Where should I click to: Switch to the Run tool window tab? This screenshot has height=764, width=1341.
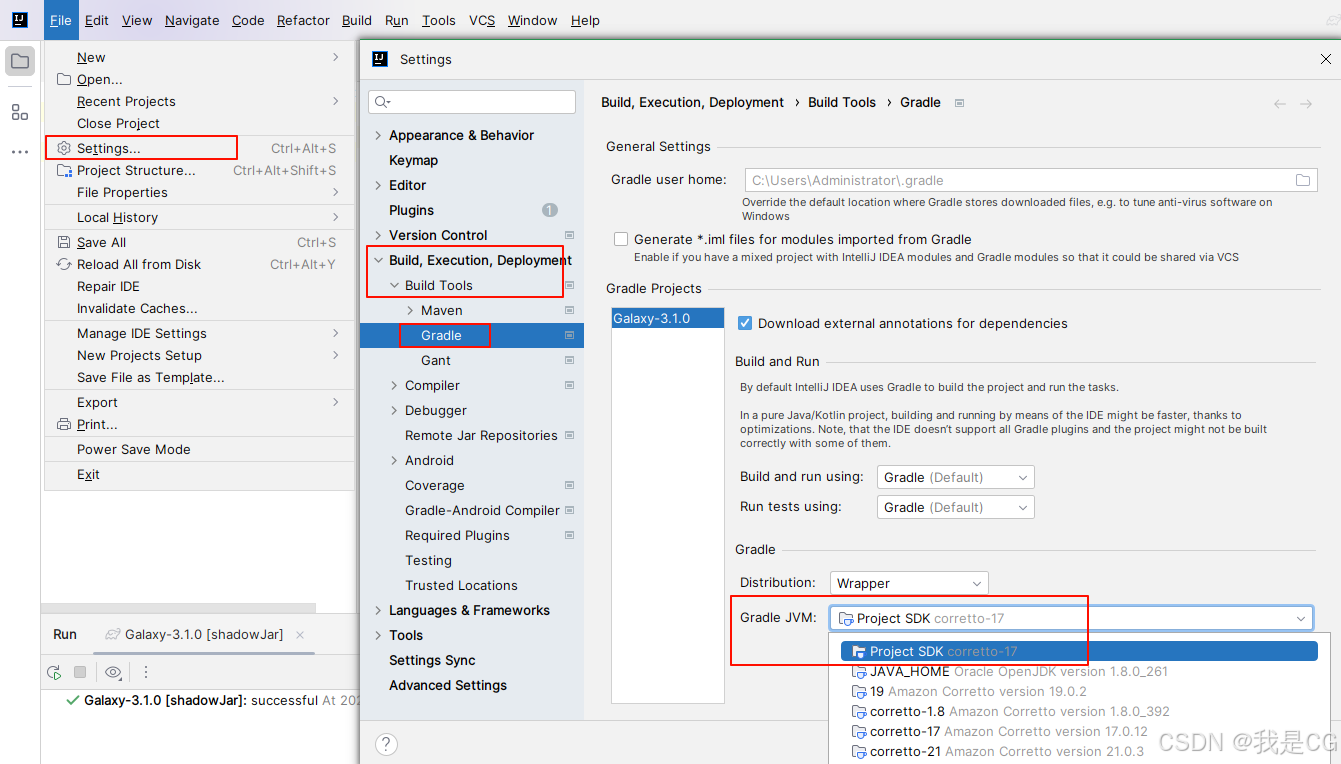(x=65, y=634)
